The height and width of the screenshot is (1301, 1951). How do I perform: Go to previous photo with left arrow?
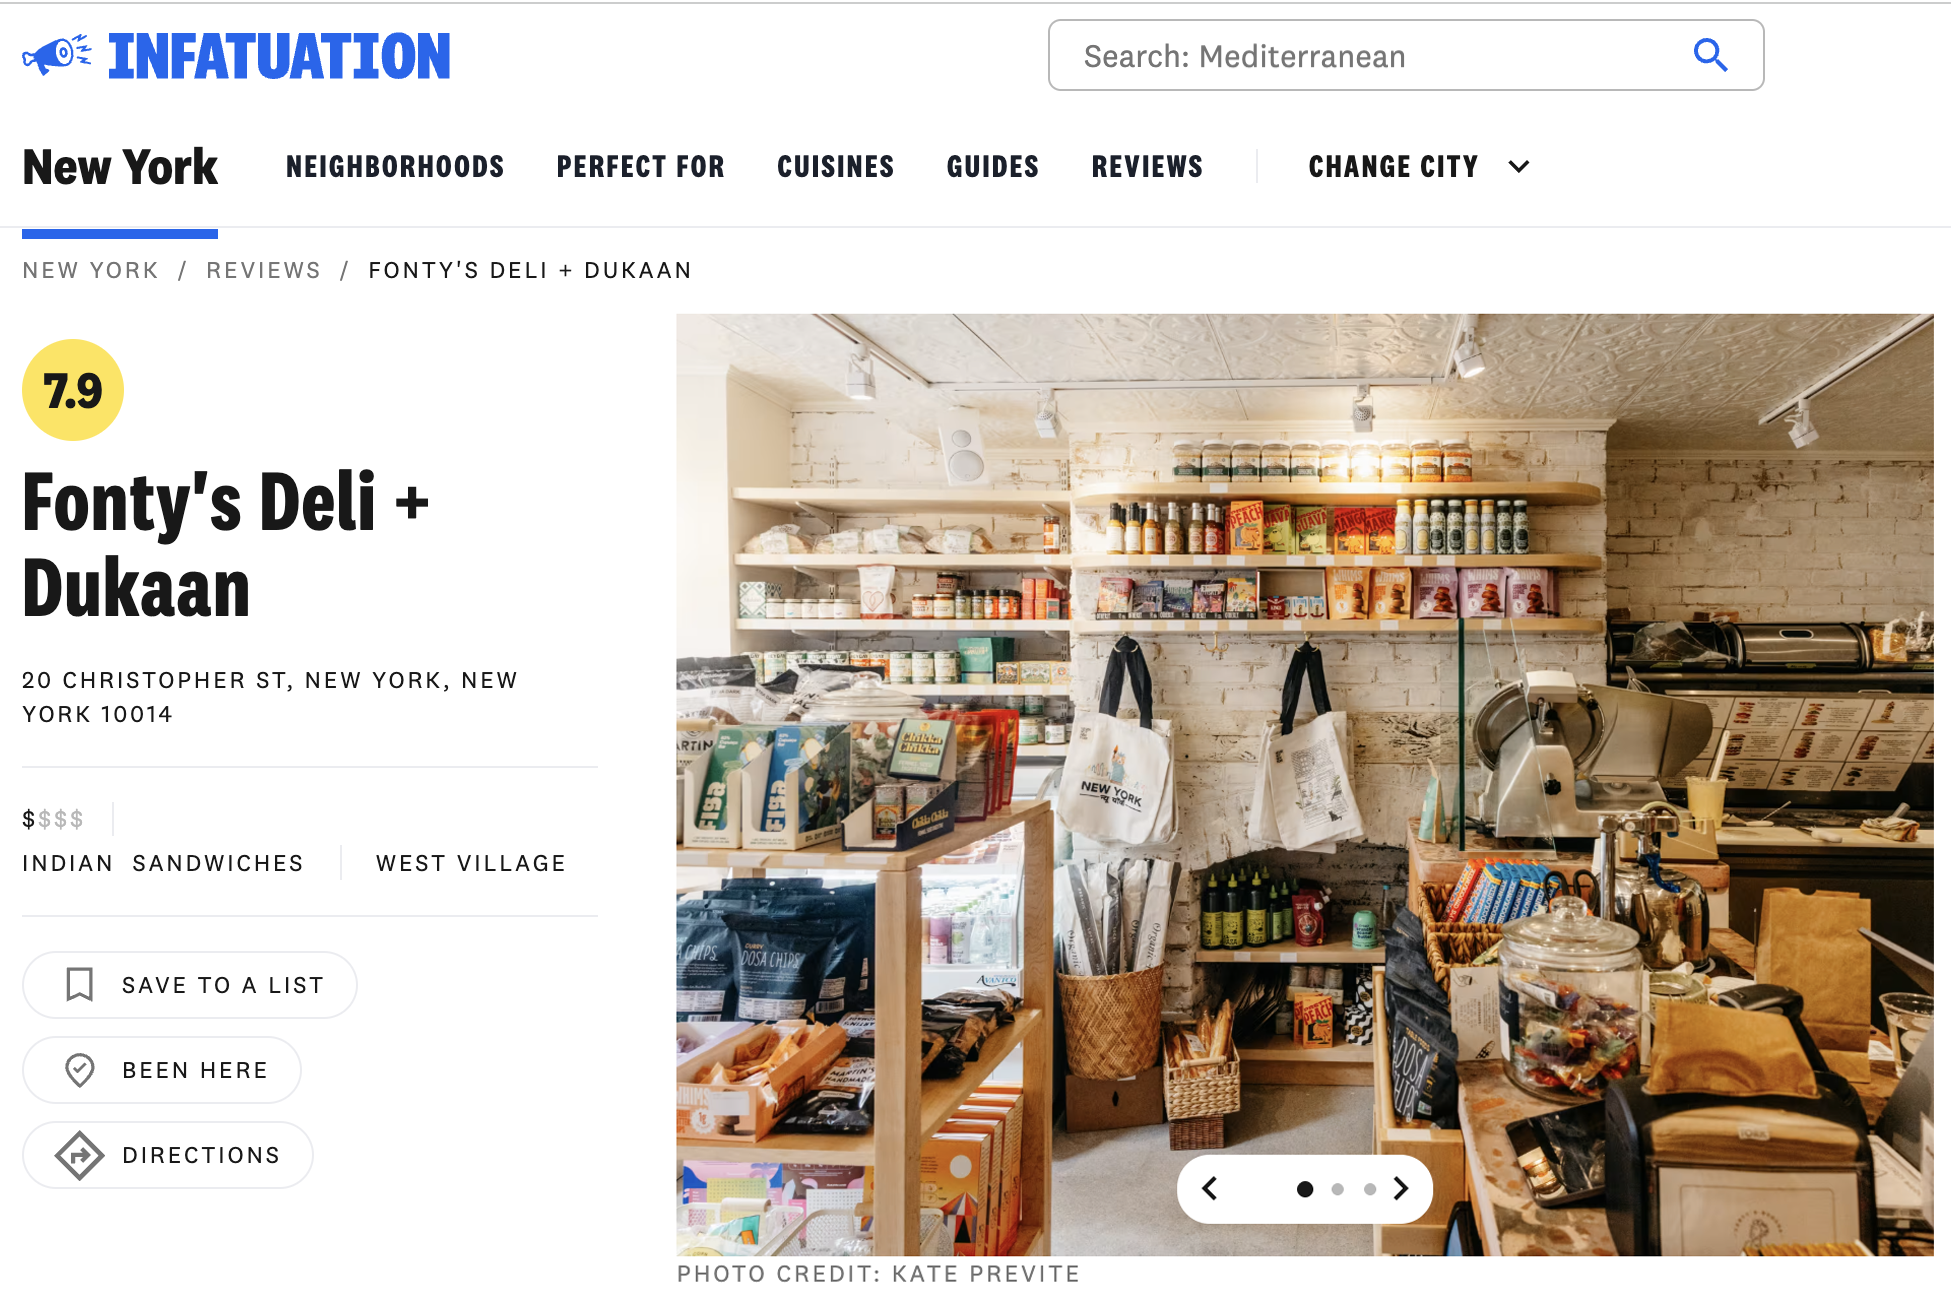click(x=1210, y=1188)
